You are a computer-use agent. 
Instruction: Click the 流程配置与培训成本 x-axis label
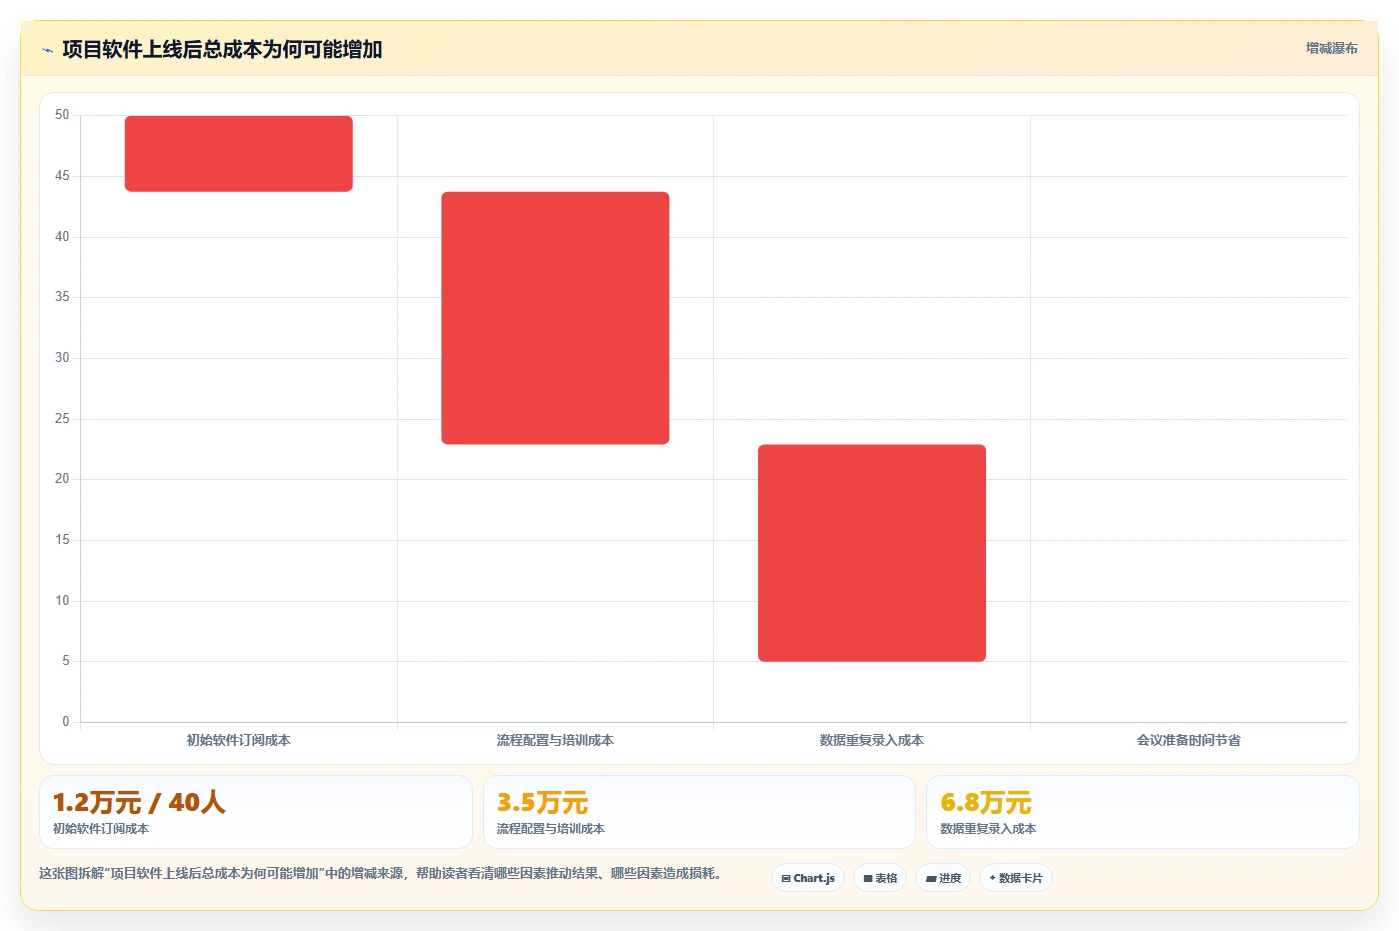555,740
